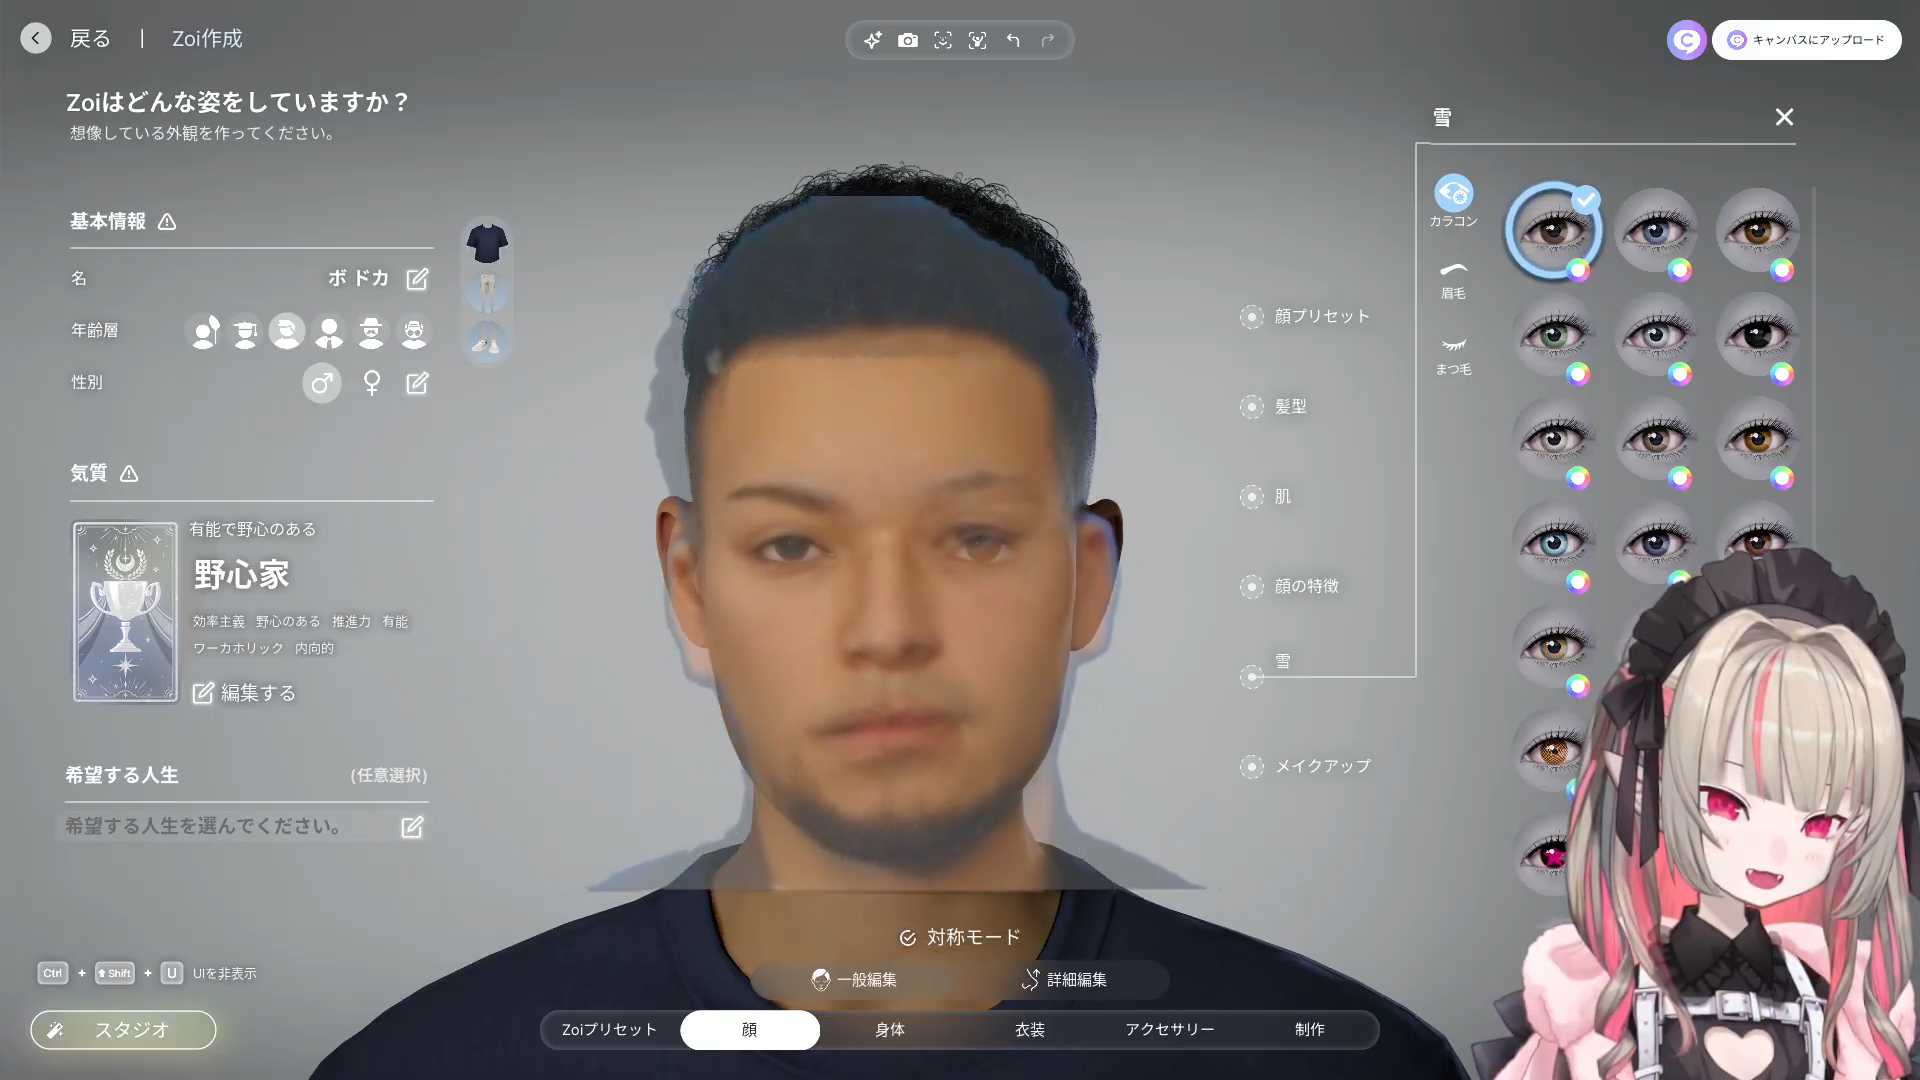
Task: Choose the last elderly age group icon
Action: tap(413, 331)
